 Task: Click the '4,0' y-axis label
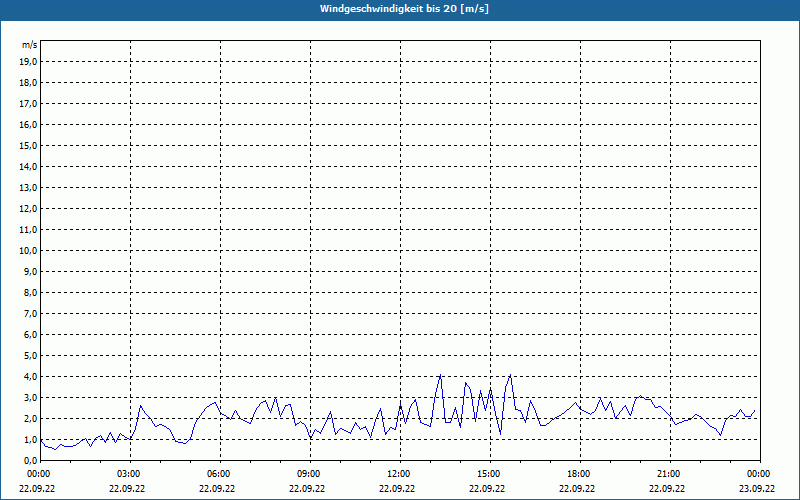point(32,377)
